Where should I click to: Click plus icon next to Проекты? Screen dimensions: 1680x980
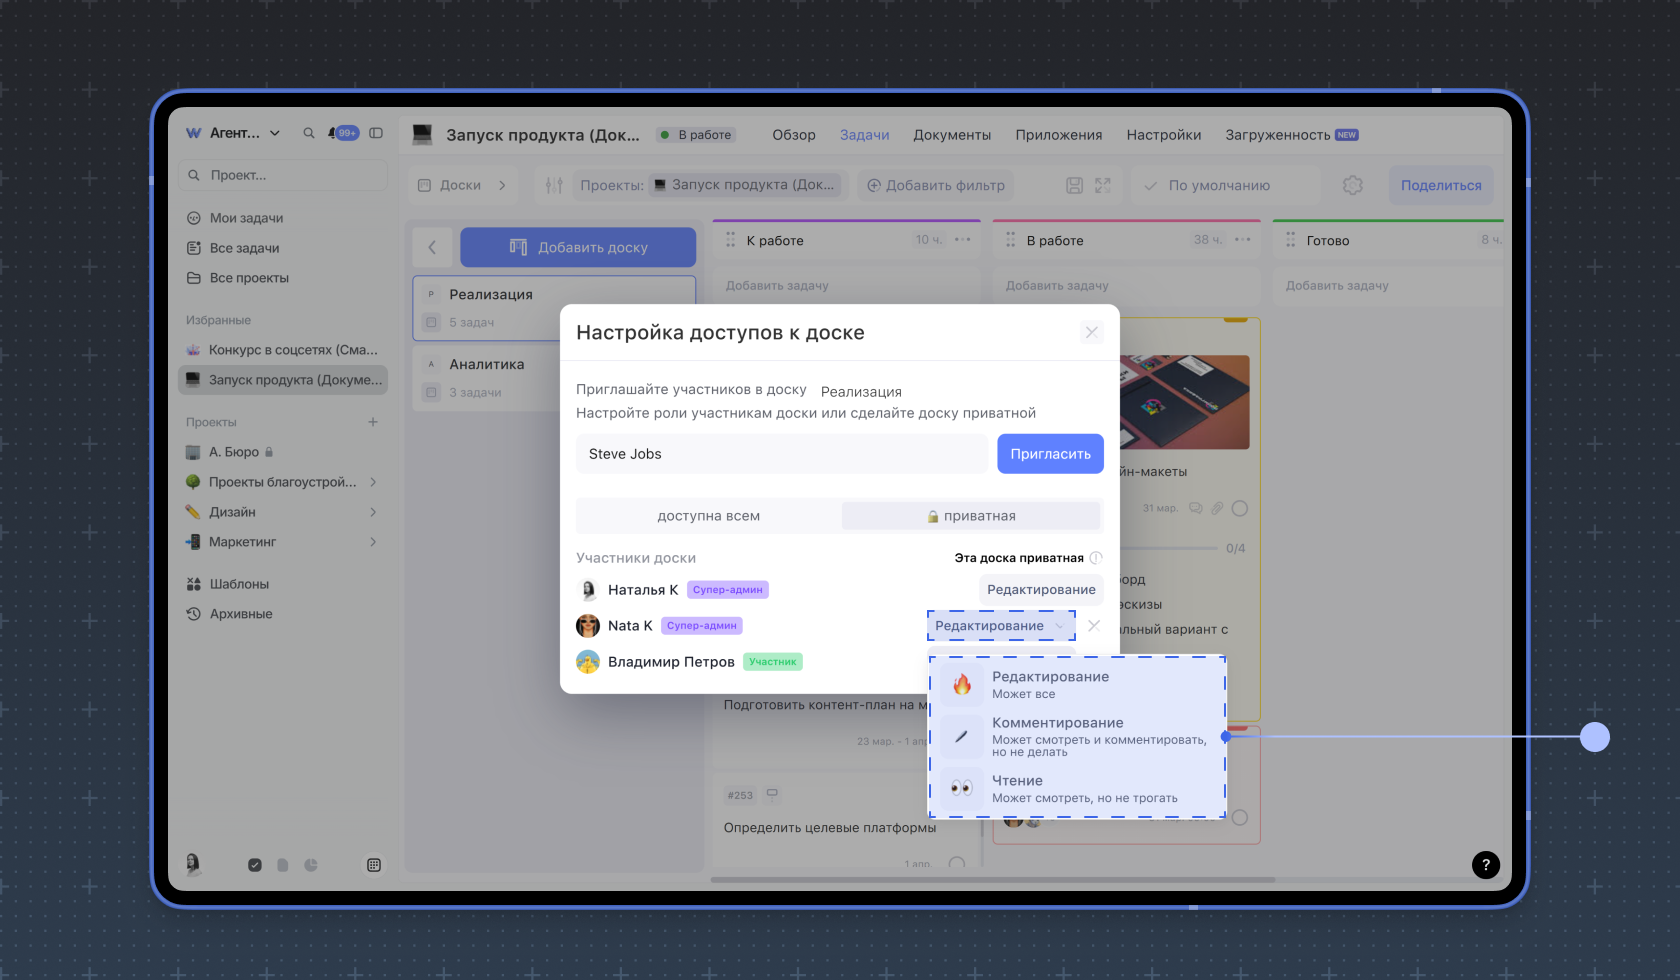[x=373, y=422]
